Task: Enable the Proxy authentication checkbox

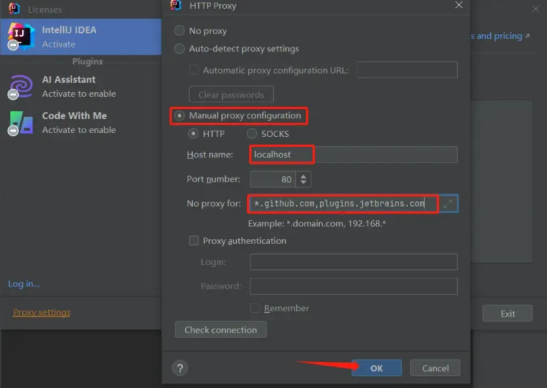Action: coord(194,241)
